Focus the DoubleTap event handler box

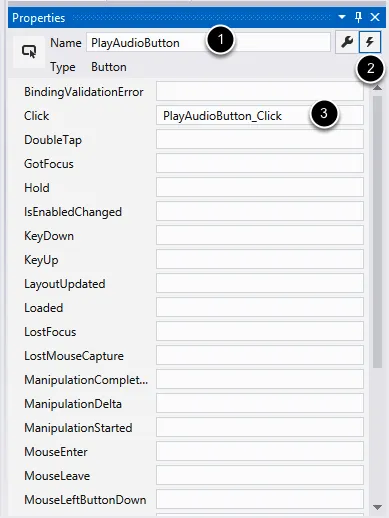(x=260, y=139)
